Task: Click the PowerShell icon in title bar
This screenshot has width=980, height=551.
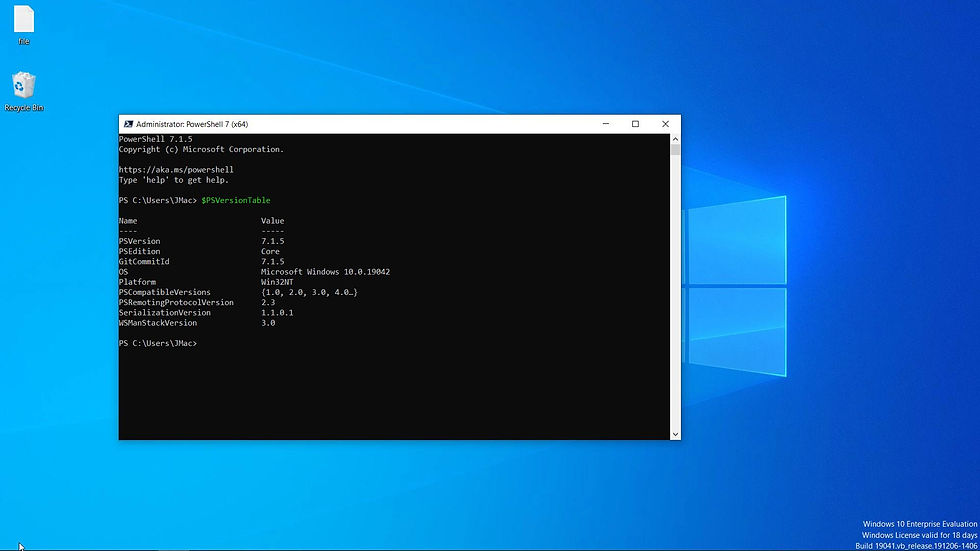Action: [x=128, y=124]
